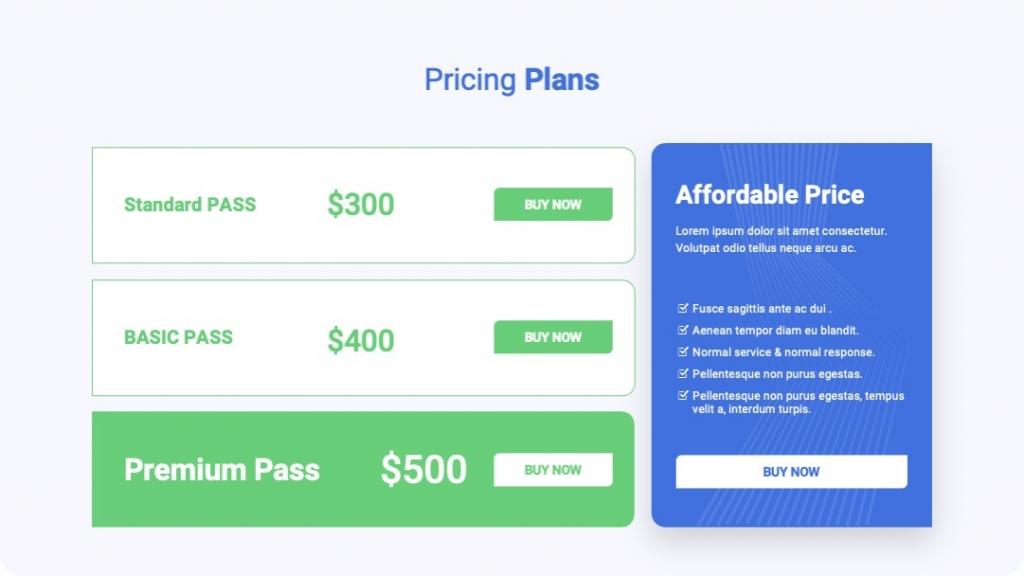Click Buy Now for Standard PASS

tap(552, 204)
